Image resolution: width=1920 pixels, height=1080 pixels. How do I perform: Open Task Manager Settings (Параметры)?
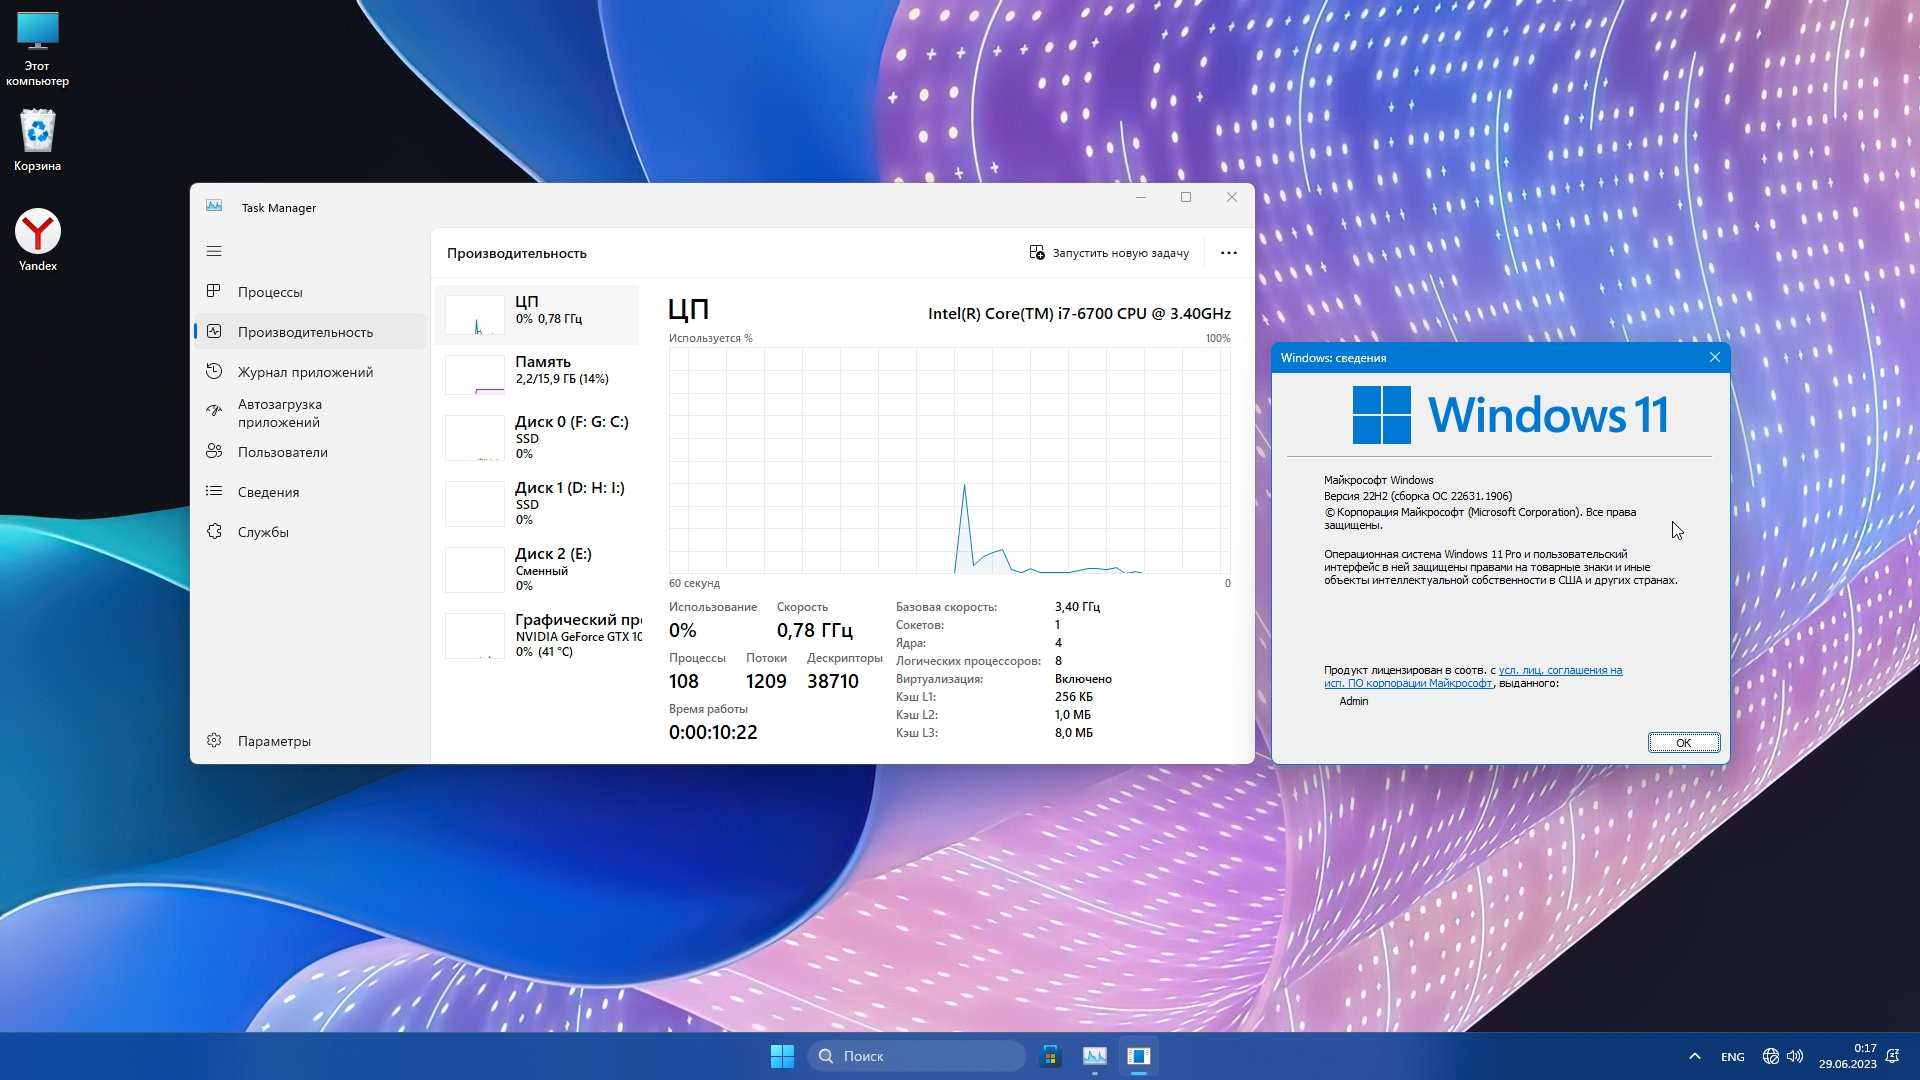tap(274, 741)
